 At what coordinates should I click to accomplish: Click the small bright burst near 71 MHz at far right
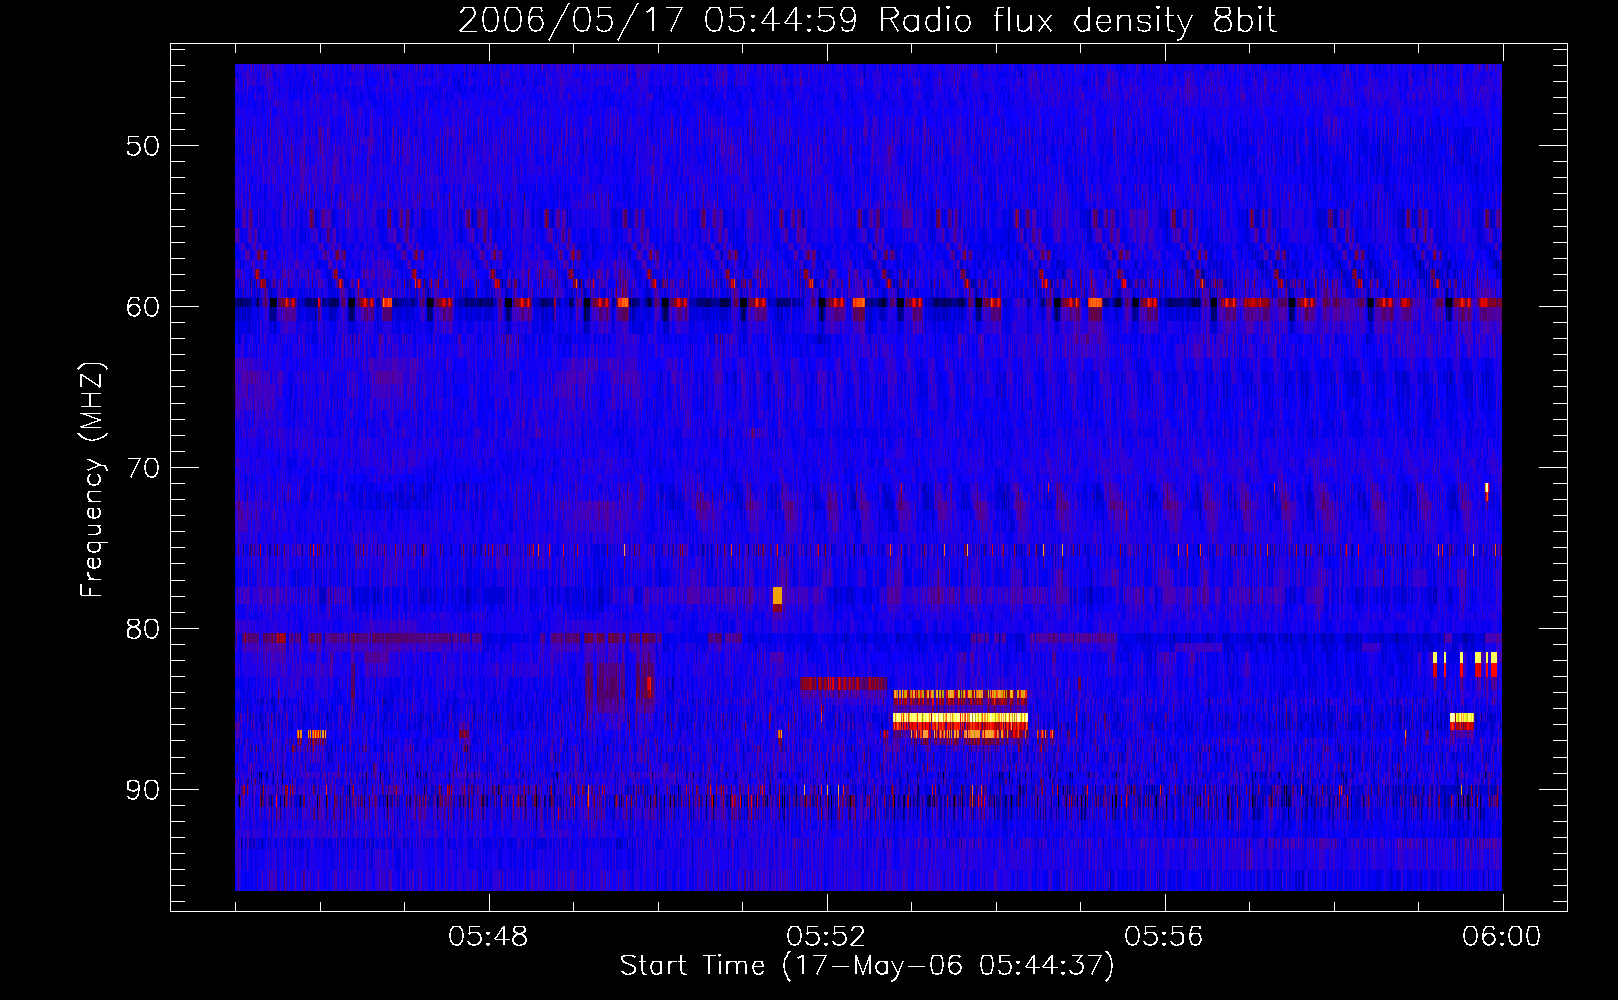click(x=1486, y=490)
